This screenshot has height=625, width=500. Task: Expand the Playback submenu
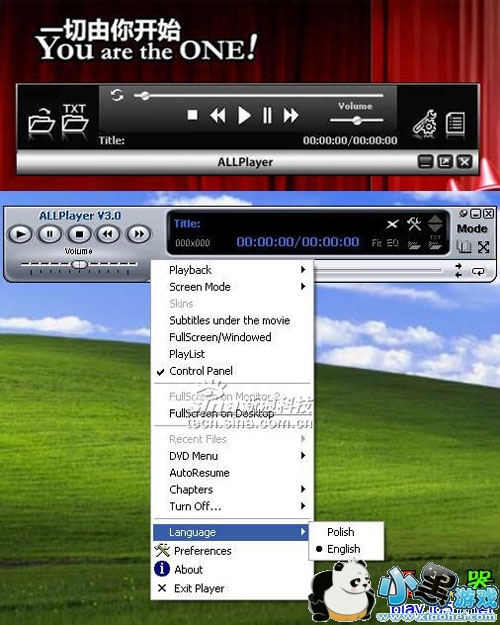click(x=232, y=270)
